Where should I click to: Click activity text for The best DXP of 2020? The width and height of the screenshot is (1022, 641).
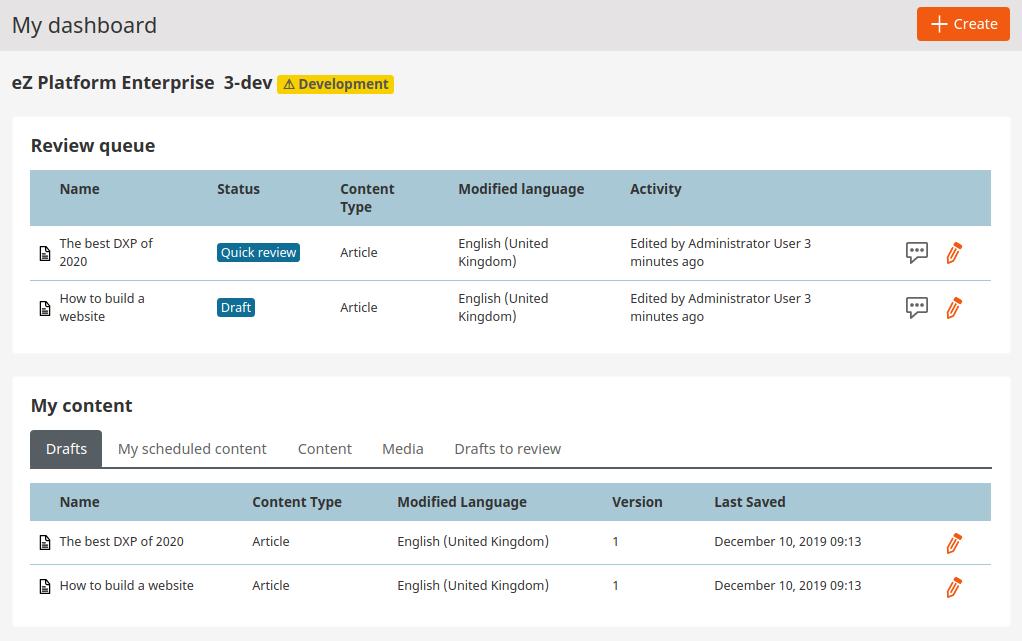[x=720, y=252]
